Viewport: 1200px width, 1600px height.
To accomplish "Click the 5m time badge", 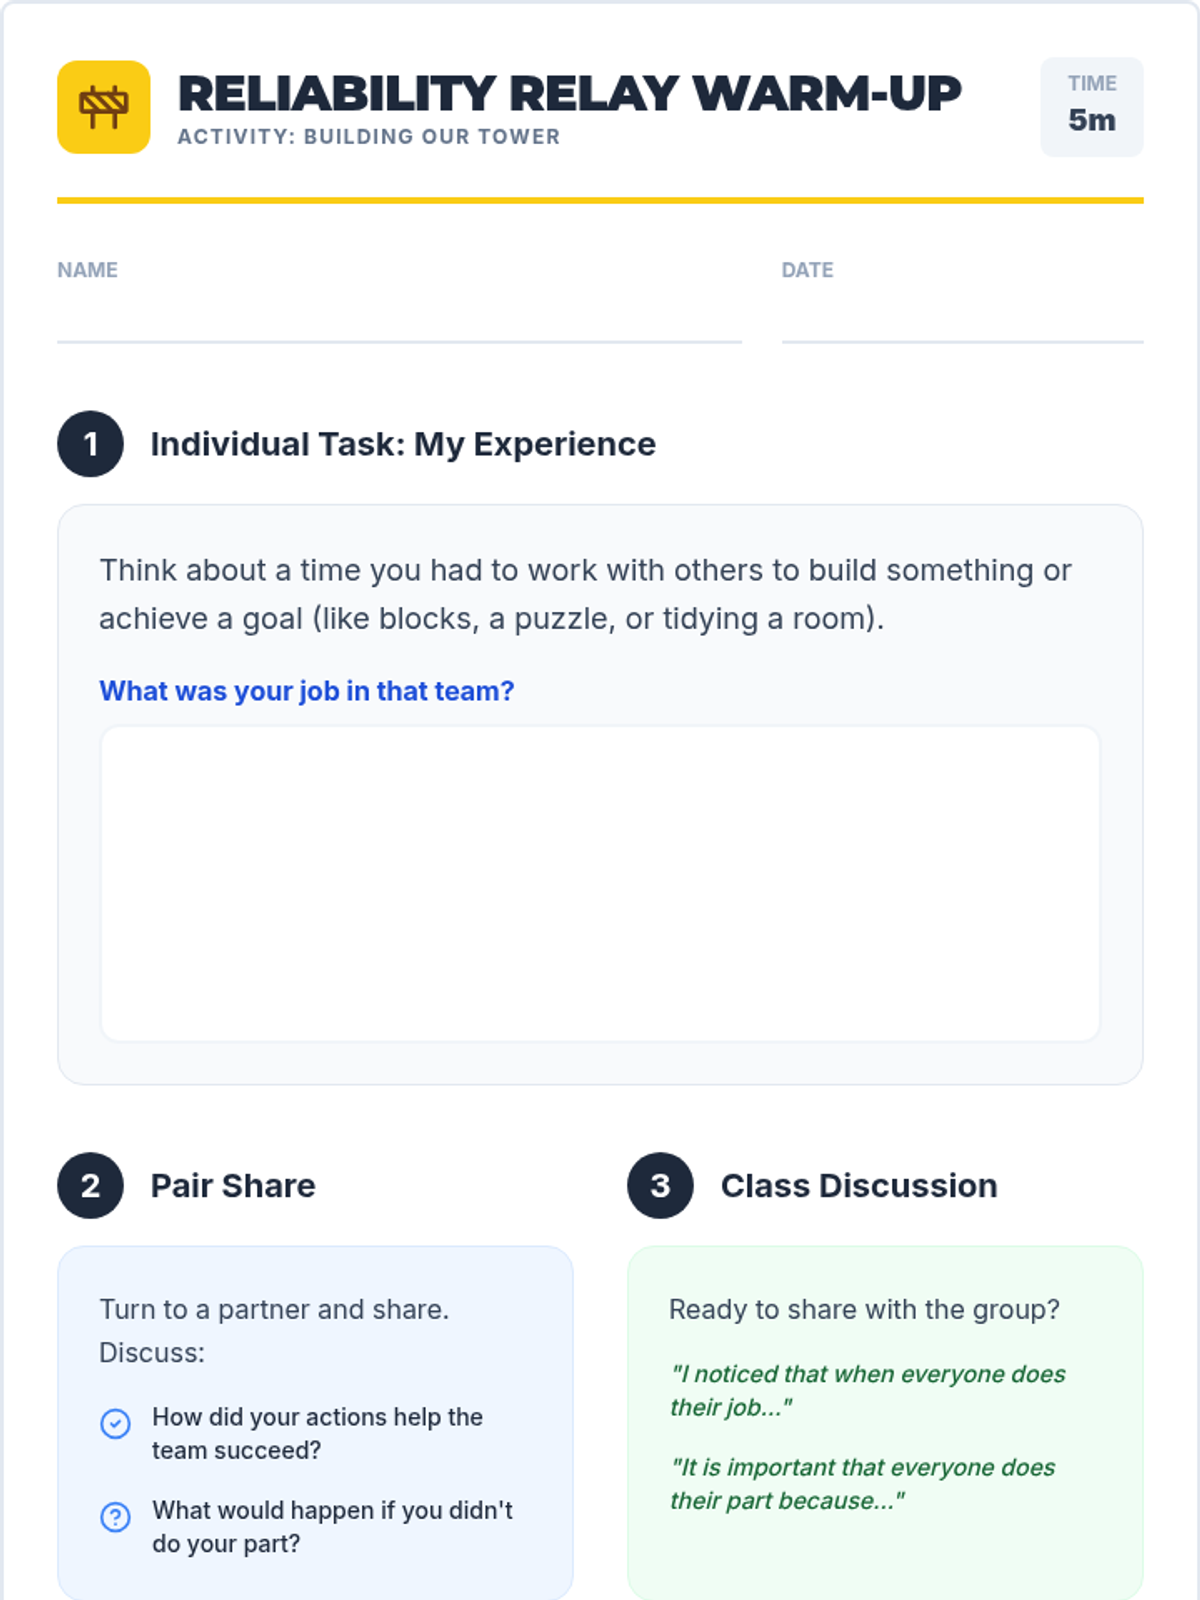I will click(1091, 107).
